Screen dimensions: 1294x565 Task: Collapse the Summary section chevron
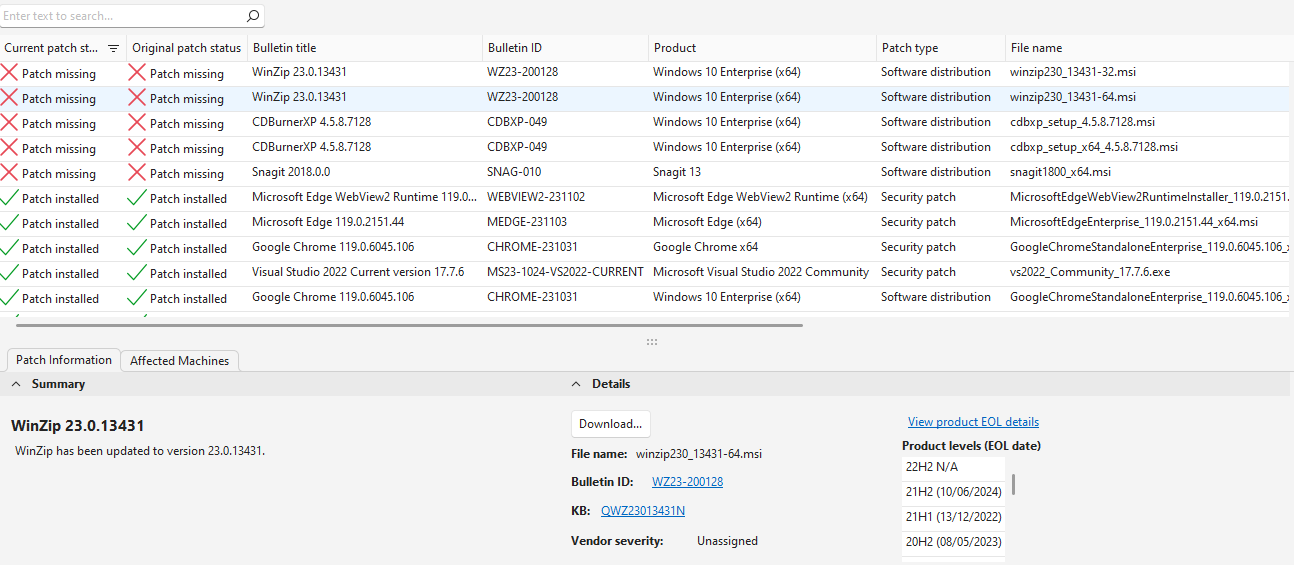[x=16, y=384]
